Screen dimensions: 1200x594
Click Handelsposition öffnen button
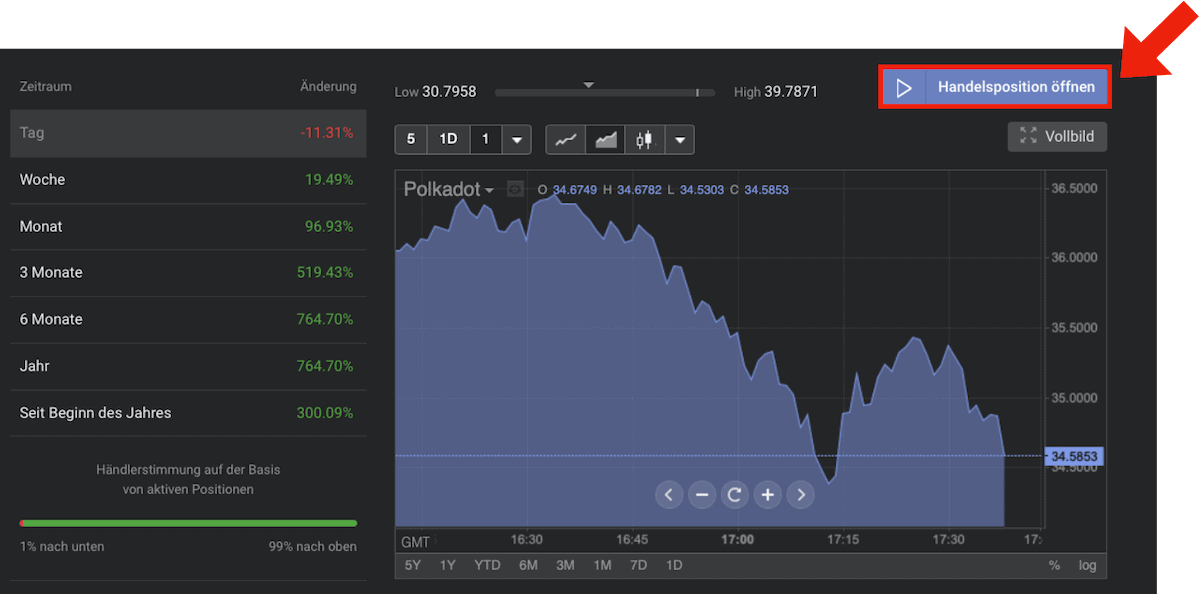pyautogui.click(x=995, y=87)
